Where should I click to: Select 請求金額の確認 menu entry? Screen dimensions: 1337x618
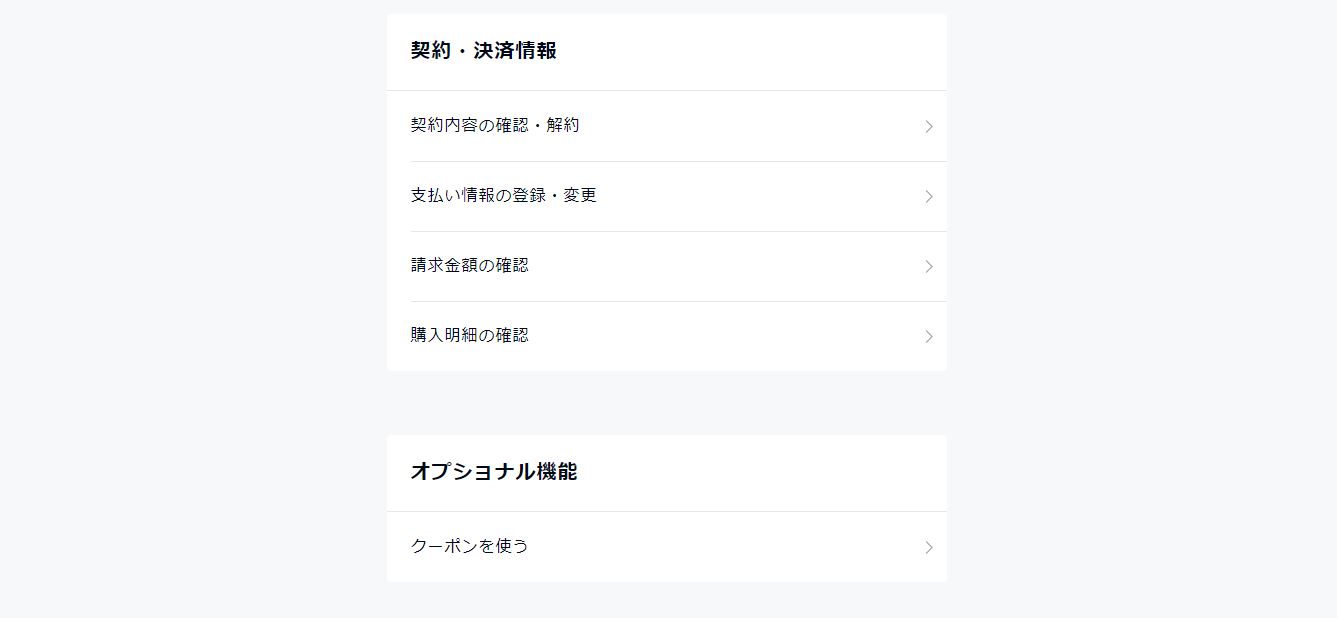(469, 266)
